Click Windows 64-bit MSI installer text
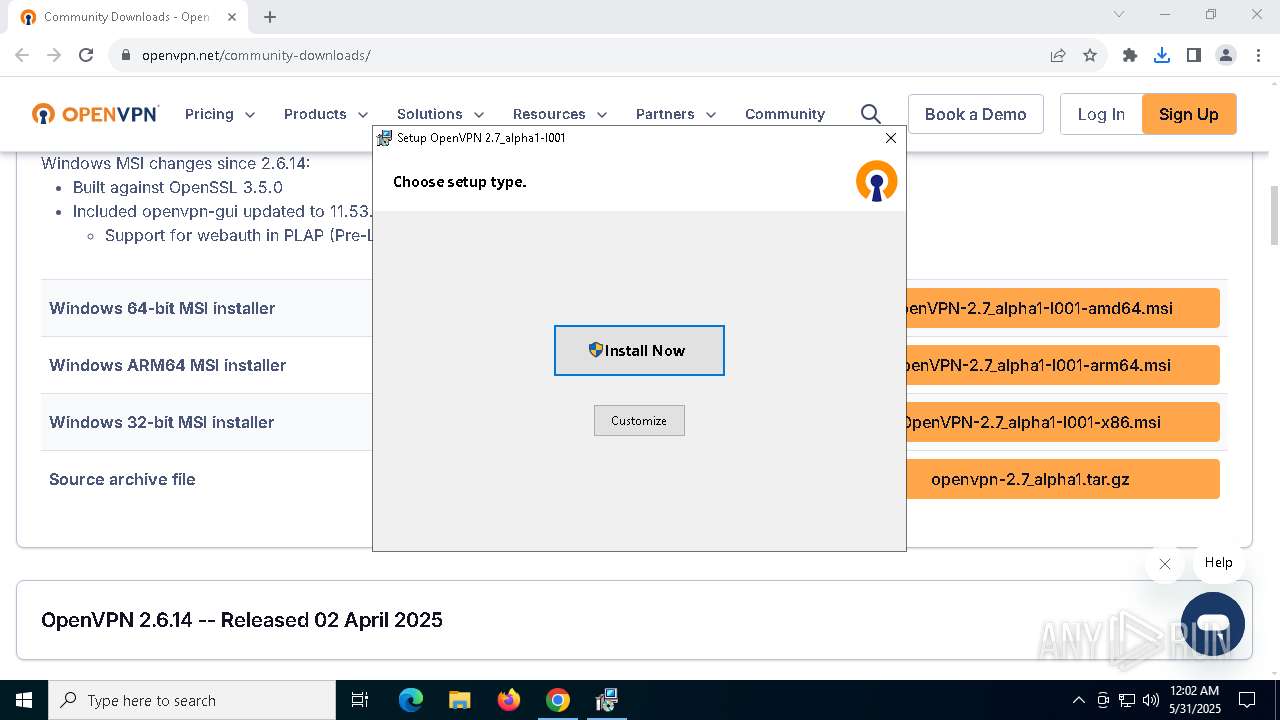The width and height of the screenshot is (1280, 720). tap(162, 308)
